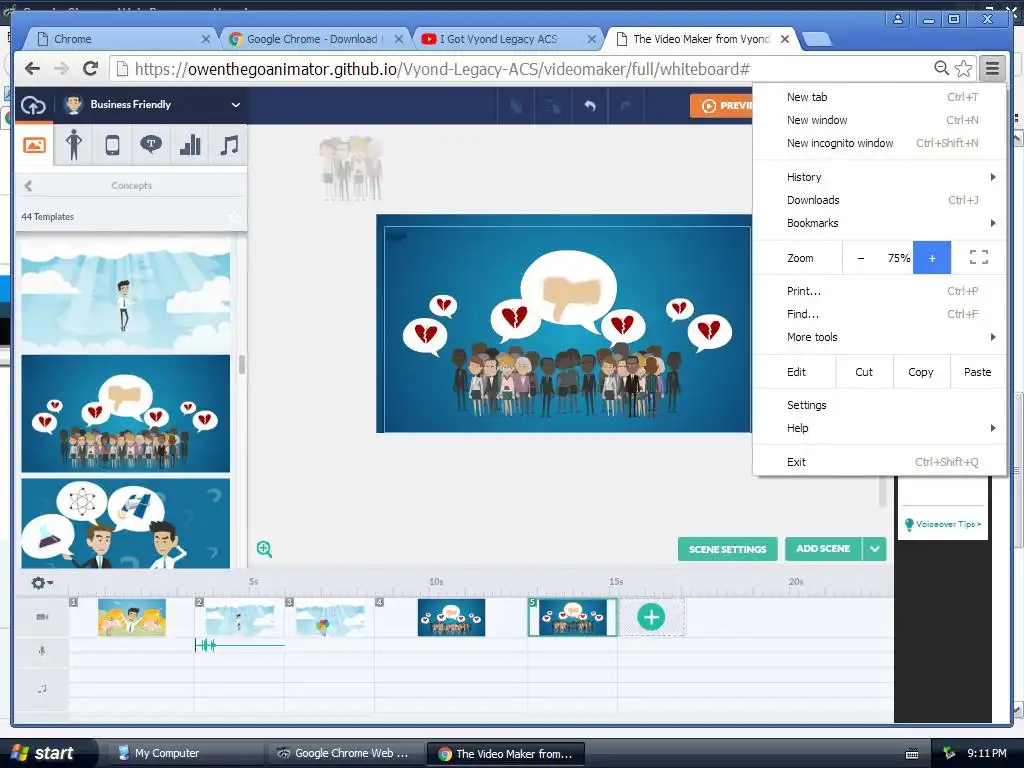The width and height of the screenshot is (1024, 768).
Task: Click Chrome browser back arrow
Action: click(32, 69)
